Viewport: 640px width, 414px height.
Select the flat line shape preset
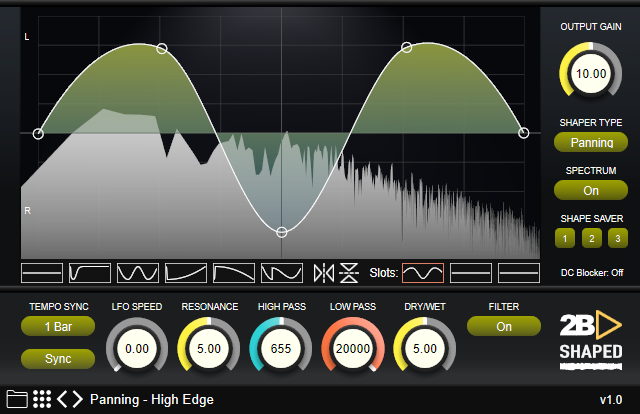pyautogui.click(x=42, y=273)
